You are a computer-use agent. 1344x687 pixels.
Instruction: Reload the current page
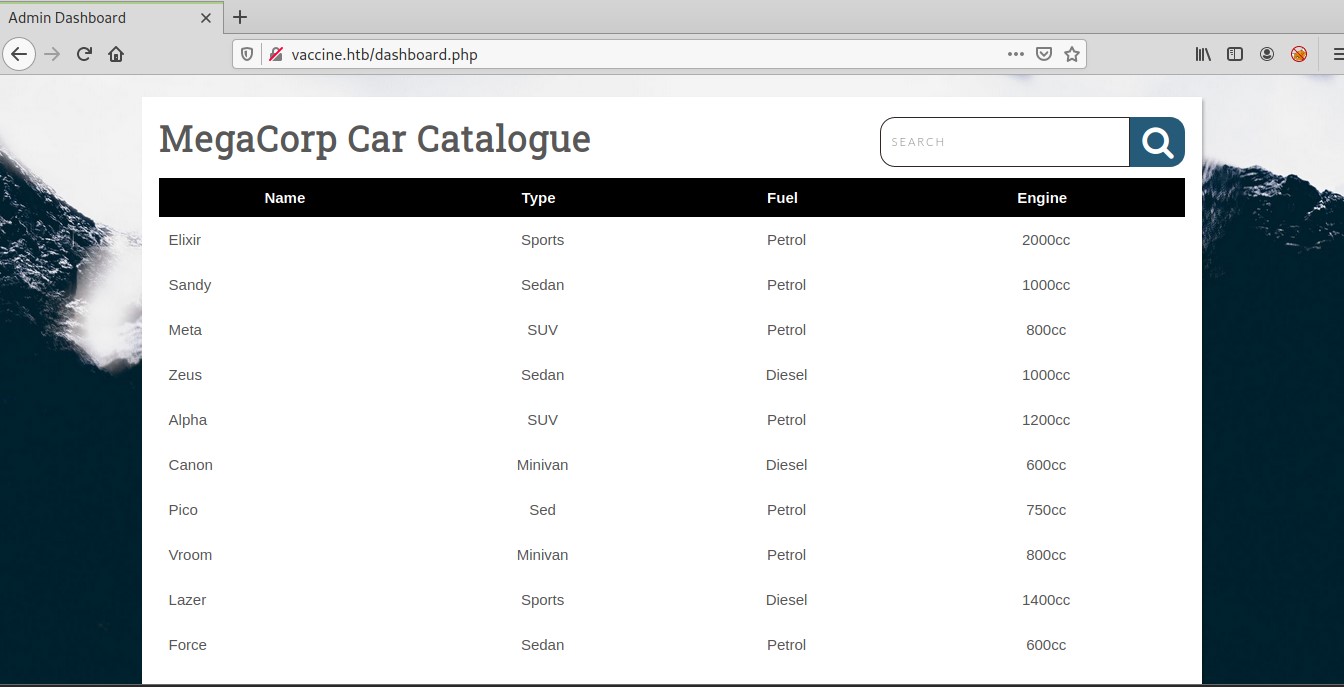[84, 54]
